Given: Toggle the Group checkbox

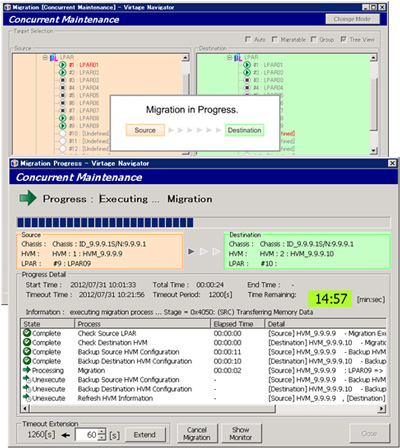Looking at the screenshot, I should 313,39.
